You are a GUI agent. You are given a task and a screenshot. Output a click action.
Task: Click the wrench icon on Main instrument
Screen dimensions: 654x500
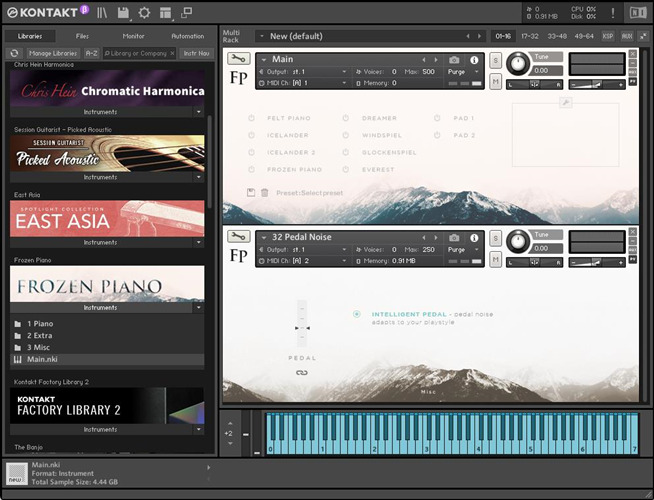[238, 59]
